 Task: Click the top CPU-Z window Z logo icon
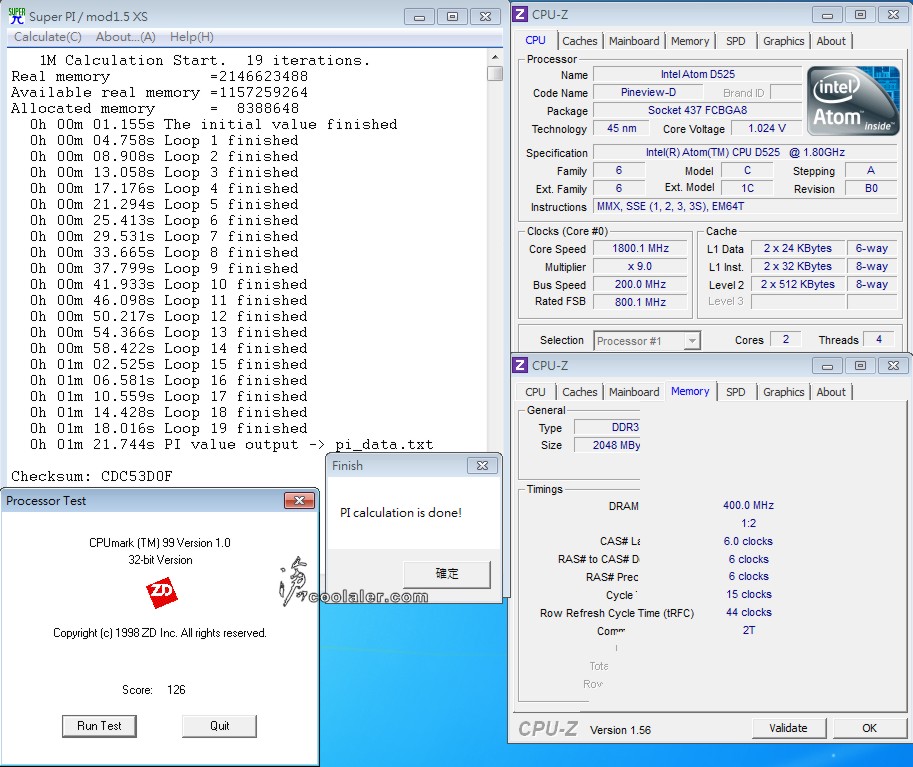tap(520, 14)
